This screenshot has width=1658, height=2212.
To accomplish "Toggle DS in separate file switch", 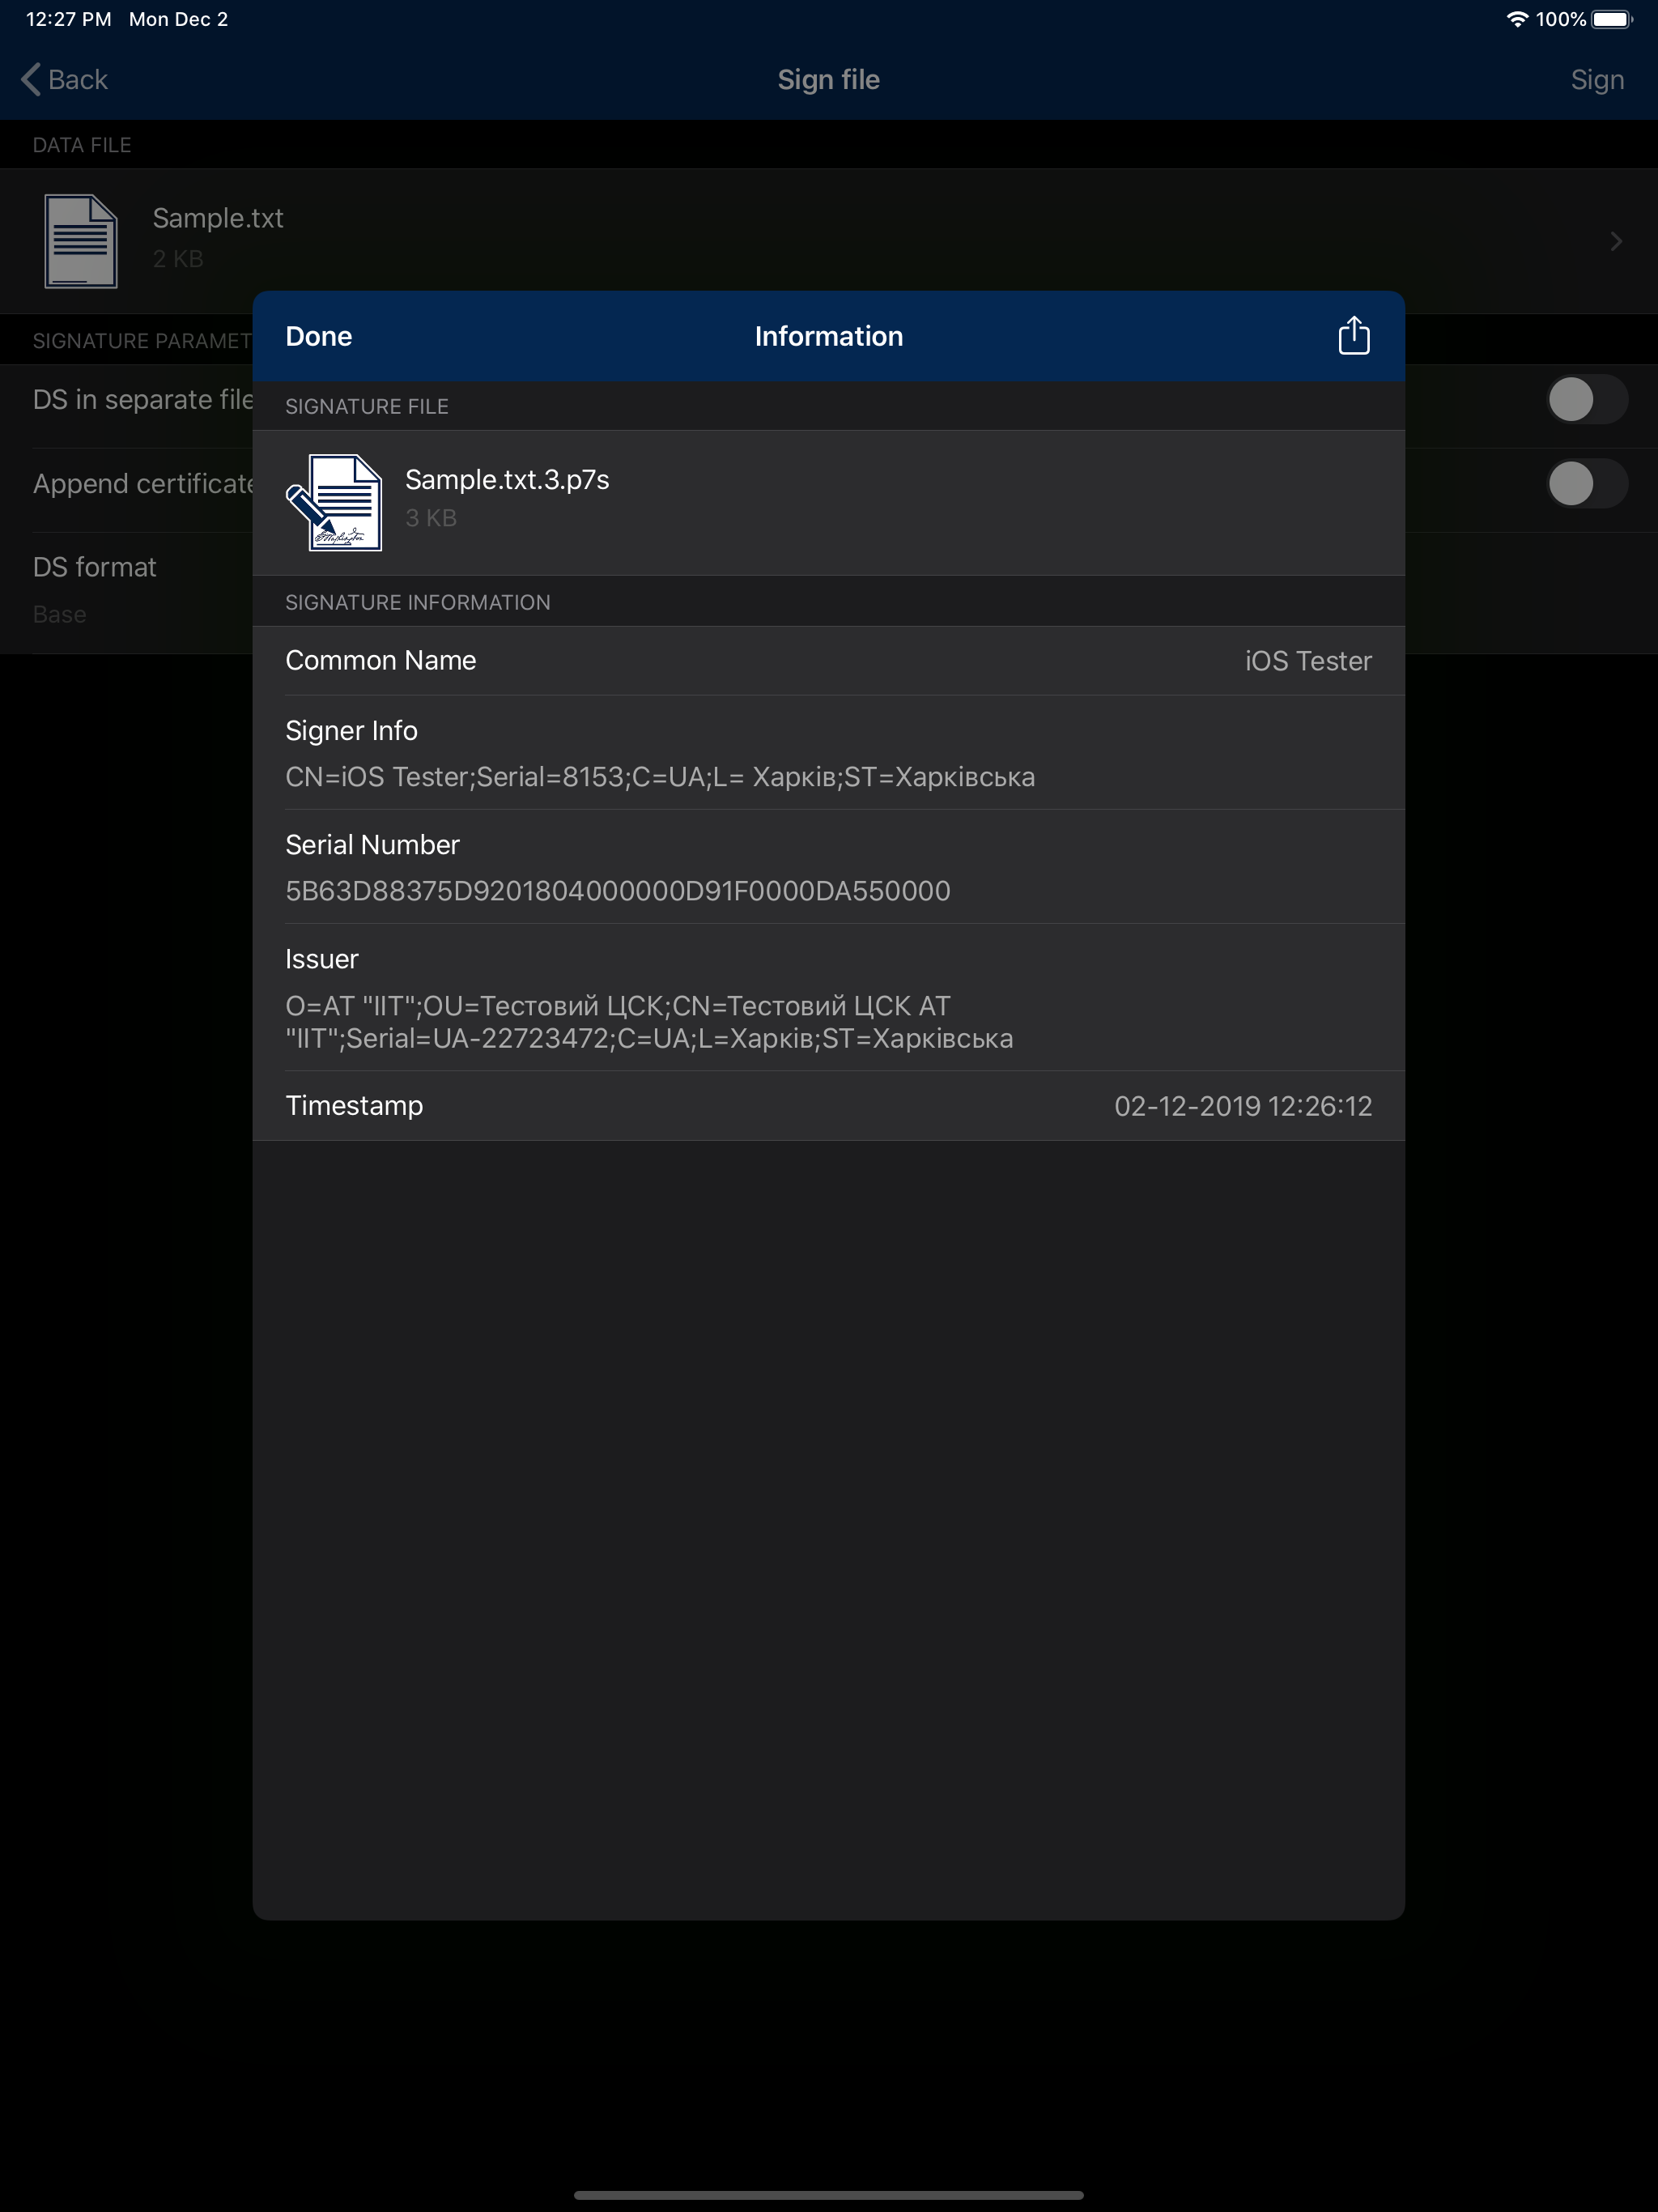I will point(1587,400).
